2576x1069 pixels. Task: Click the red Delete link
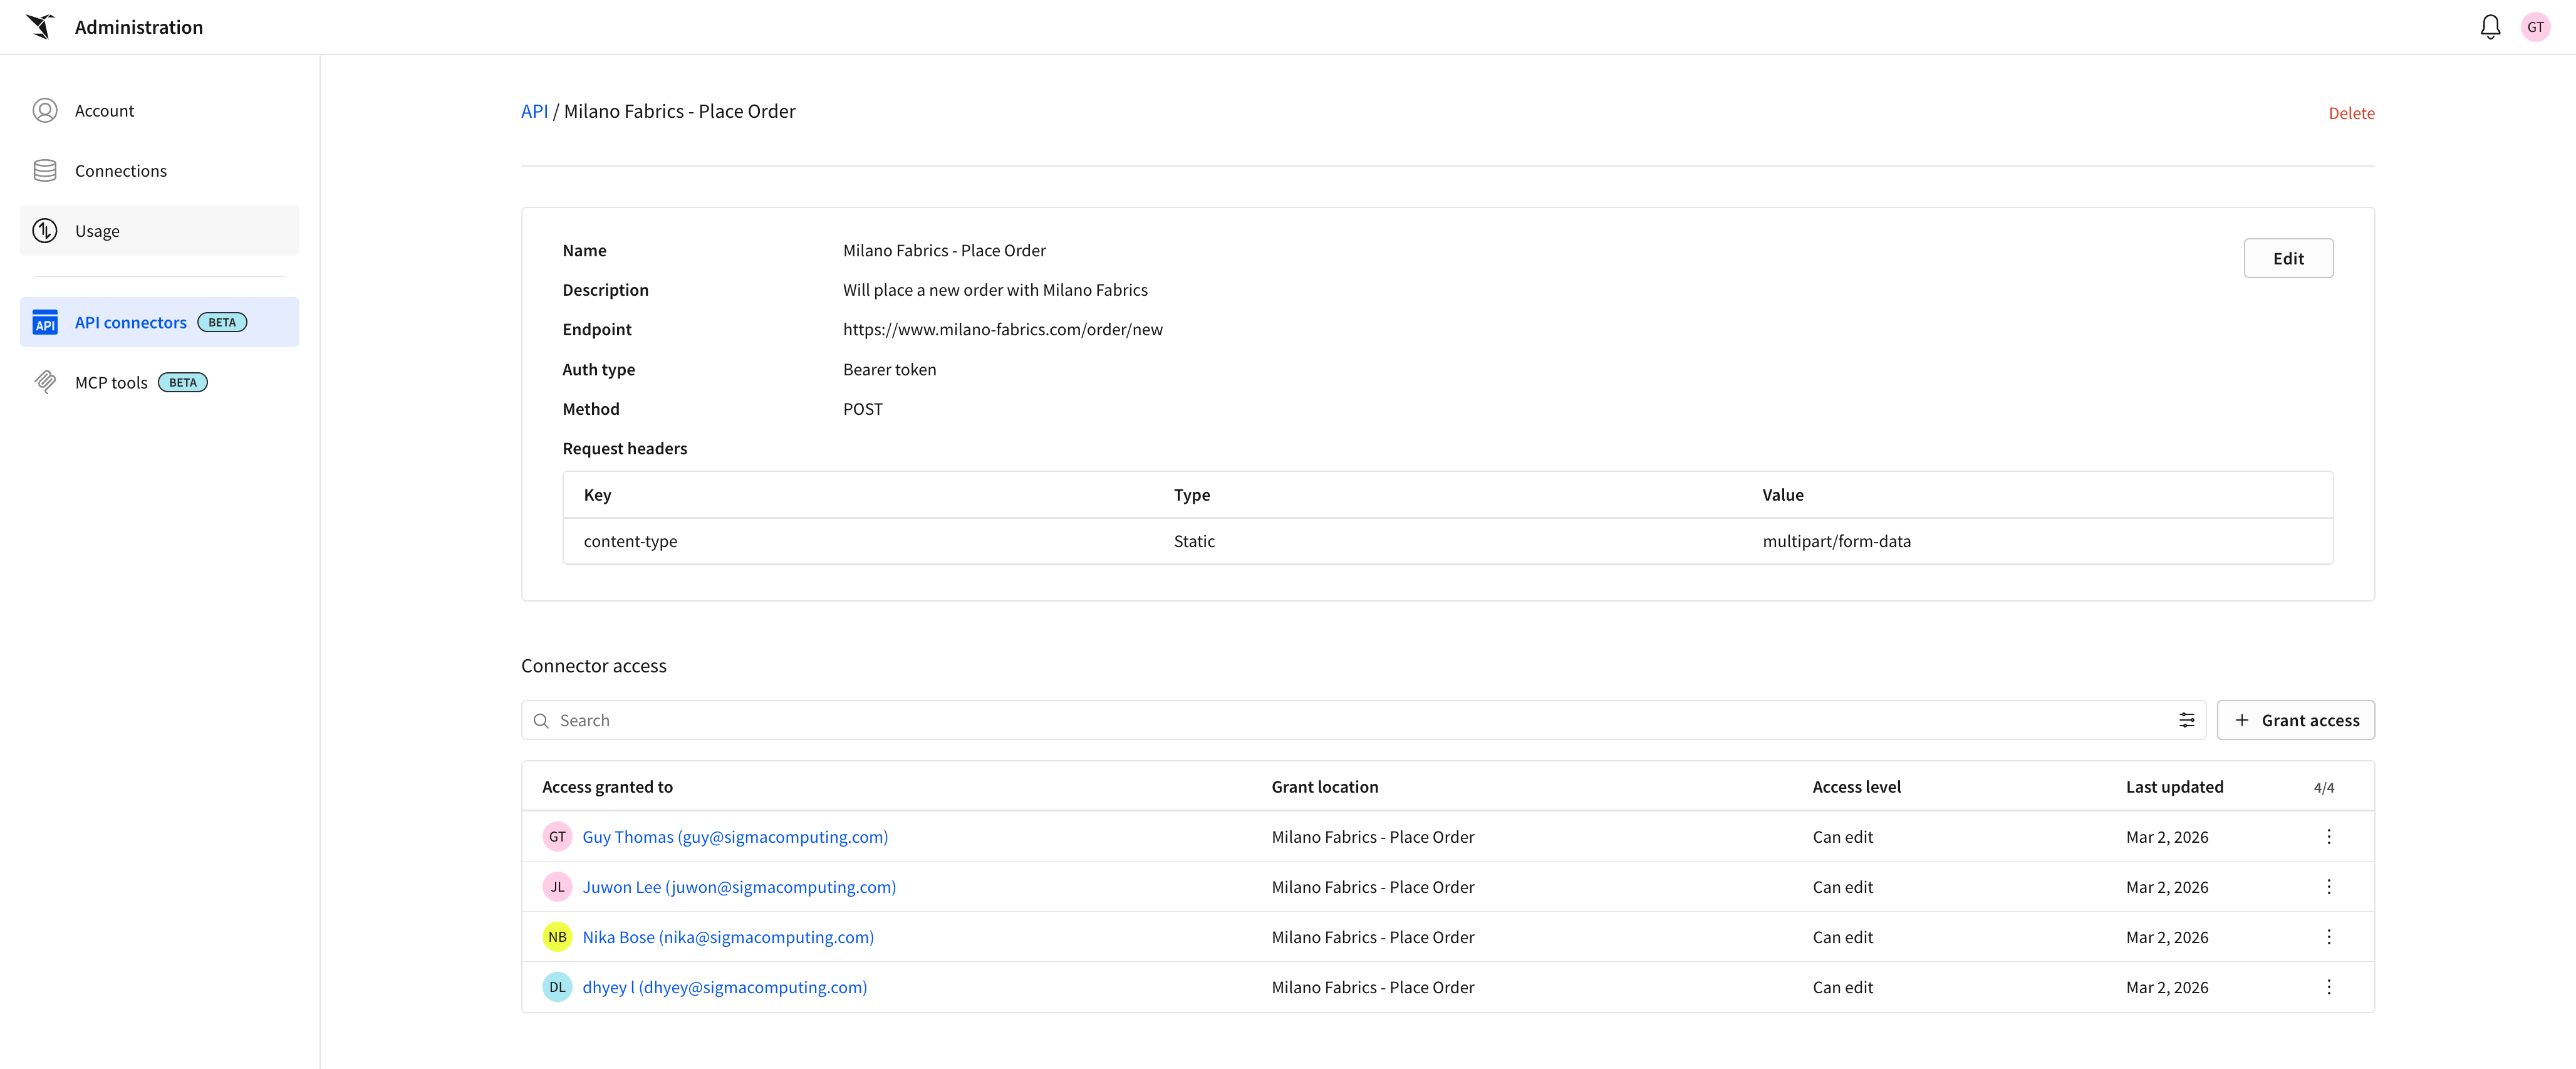pos(2350,113)
